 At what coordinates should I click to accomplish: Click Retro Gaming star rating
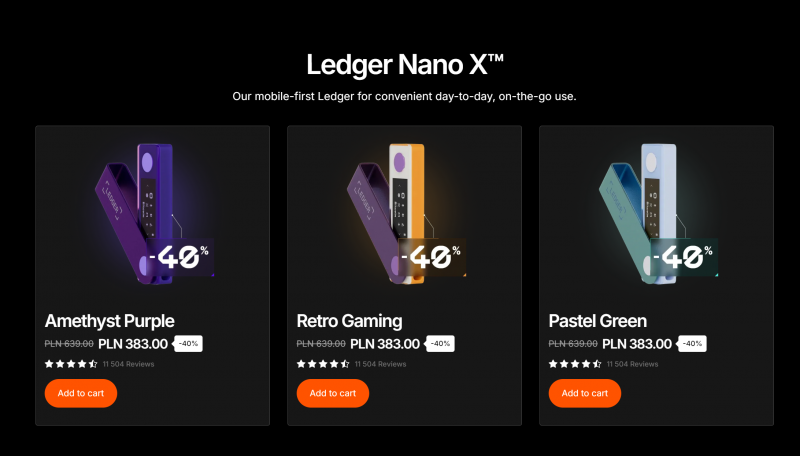[x=323, y=364]
